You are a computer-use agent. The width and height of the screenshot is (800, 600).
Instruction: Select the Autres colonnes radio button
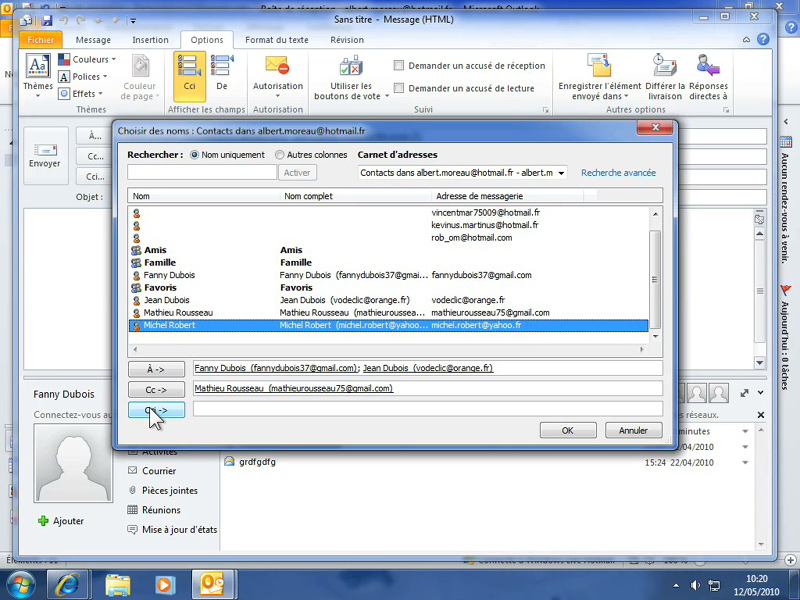point(280,155)
